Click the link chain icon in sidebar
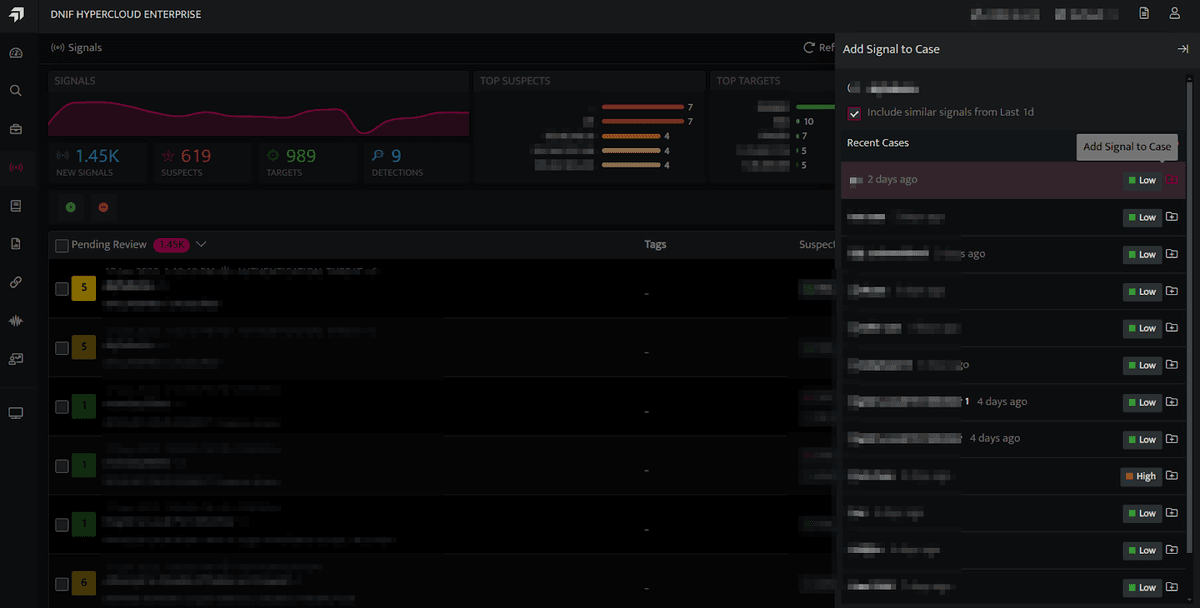 16,282
